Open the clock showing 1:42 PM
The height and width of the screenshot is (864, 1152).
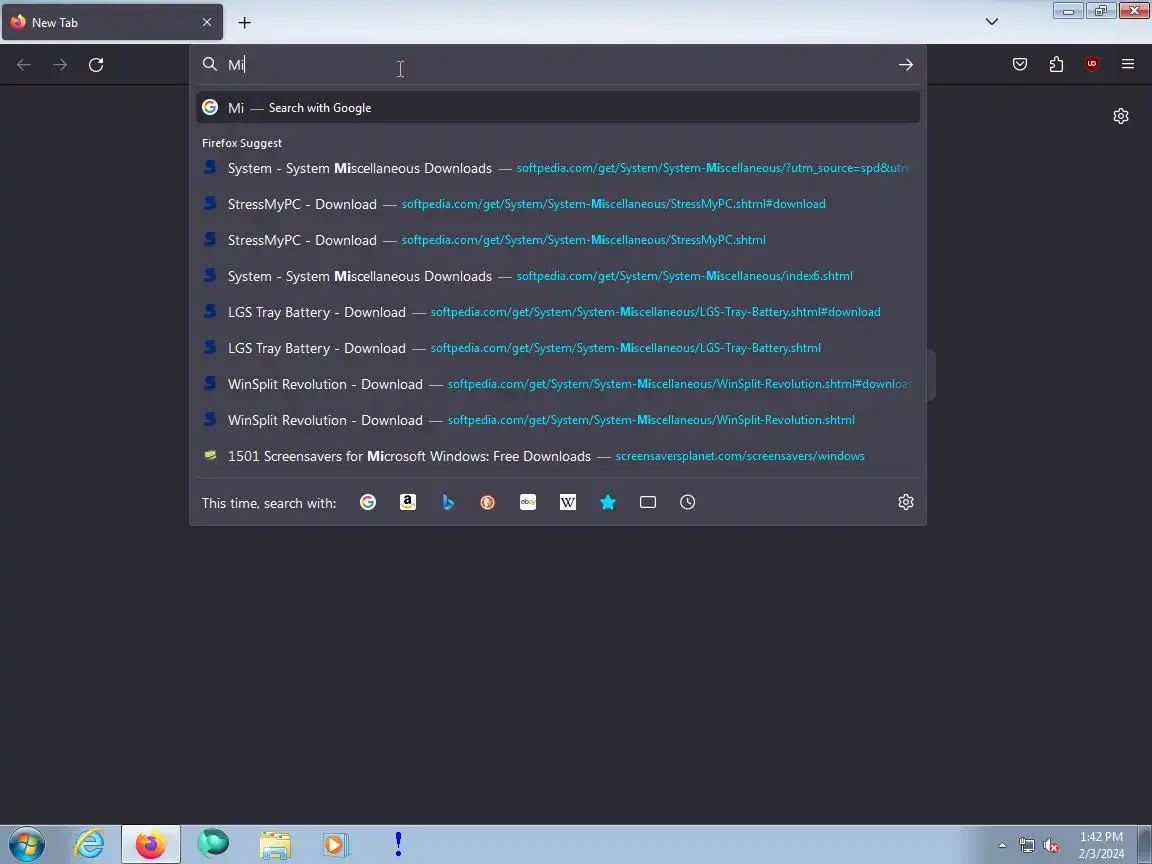pos(1101,845)
